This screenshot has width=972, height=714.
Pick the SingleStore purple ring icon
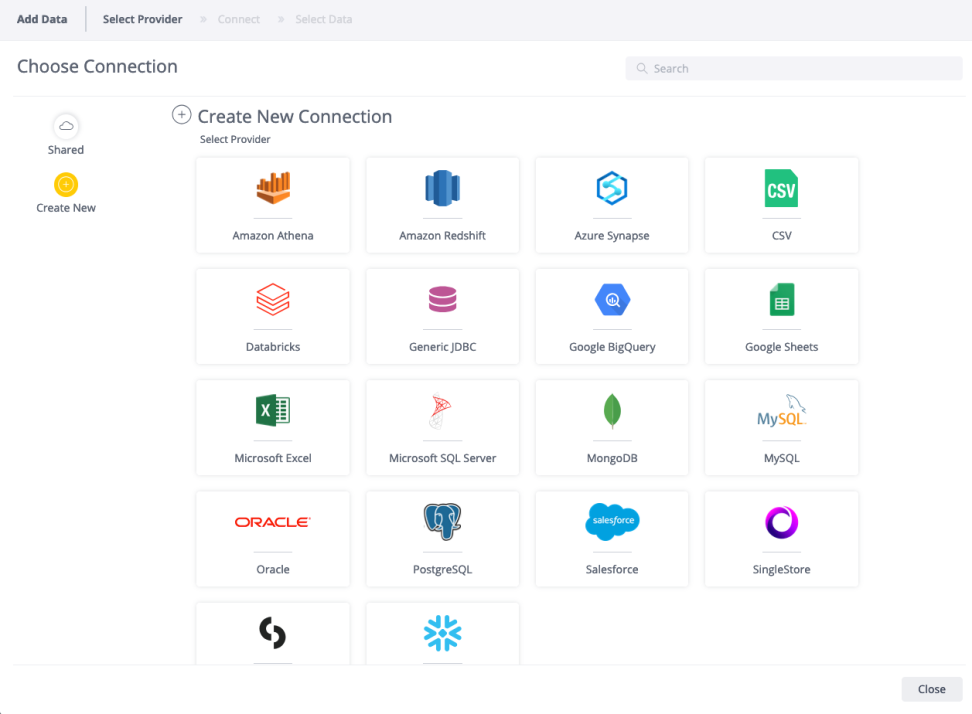point(781,522)
